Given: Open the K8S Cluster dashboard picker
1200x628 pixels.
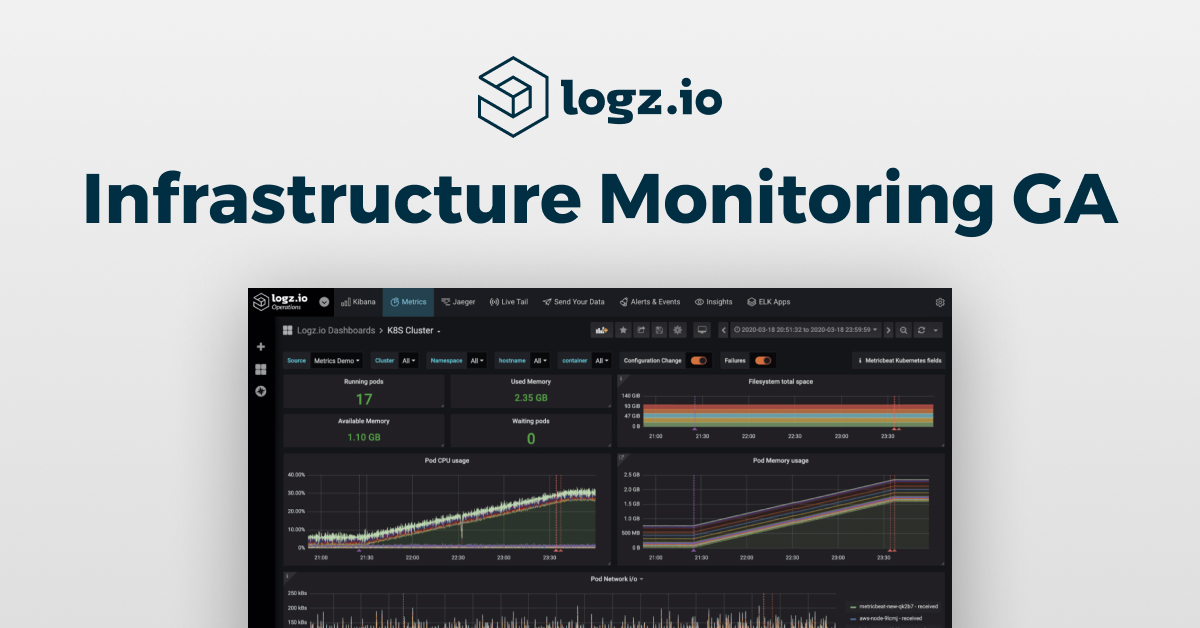Looking at the screenshot, I should click(414, 330).
